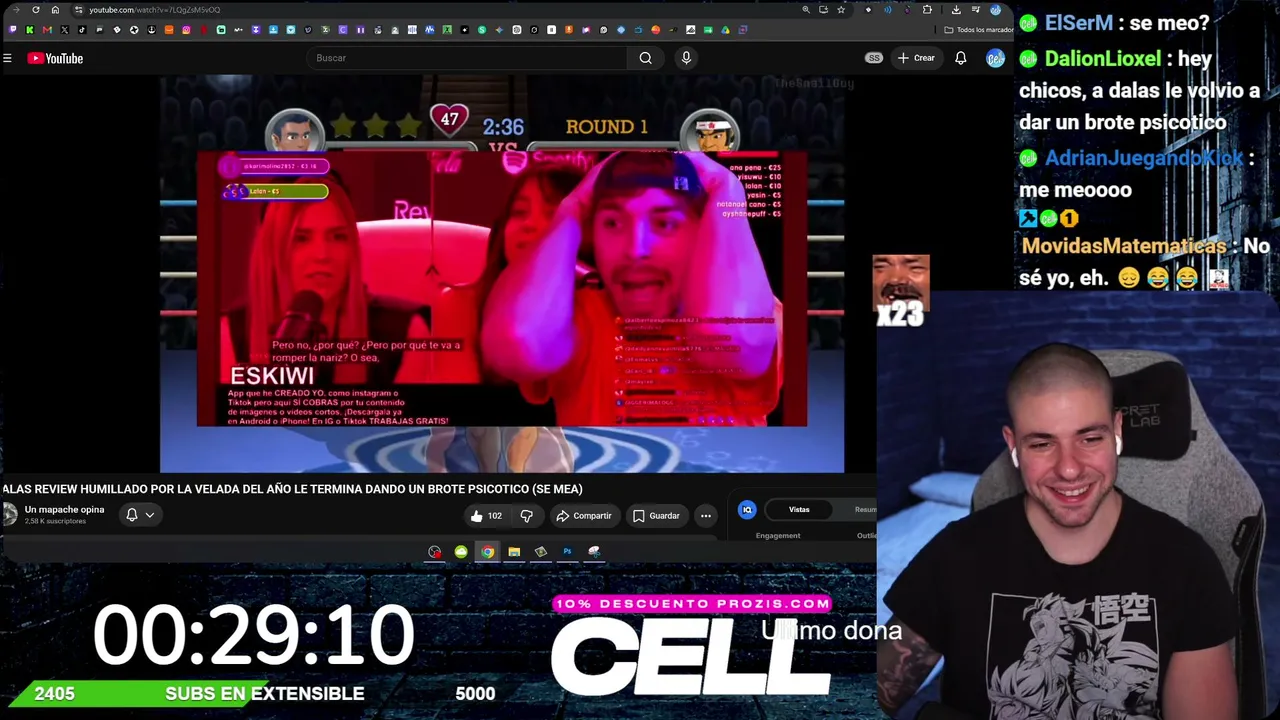Open the Twitch bookmark
Image resolution: width=1280 pixels, height=720 pixels.
[13, 30]
